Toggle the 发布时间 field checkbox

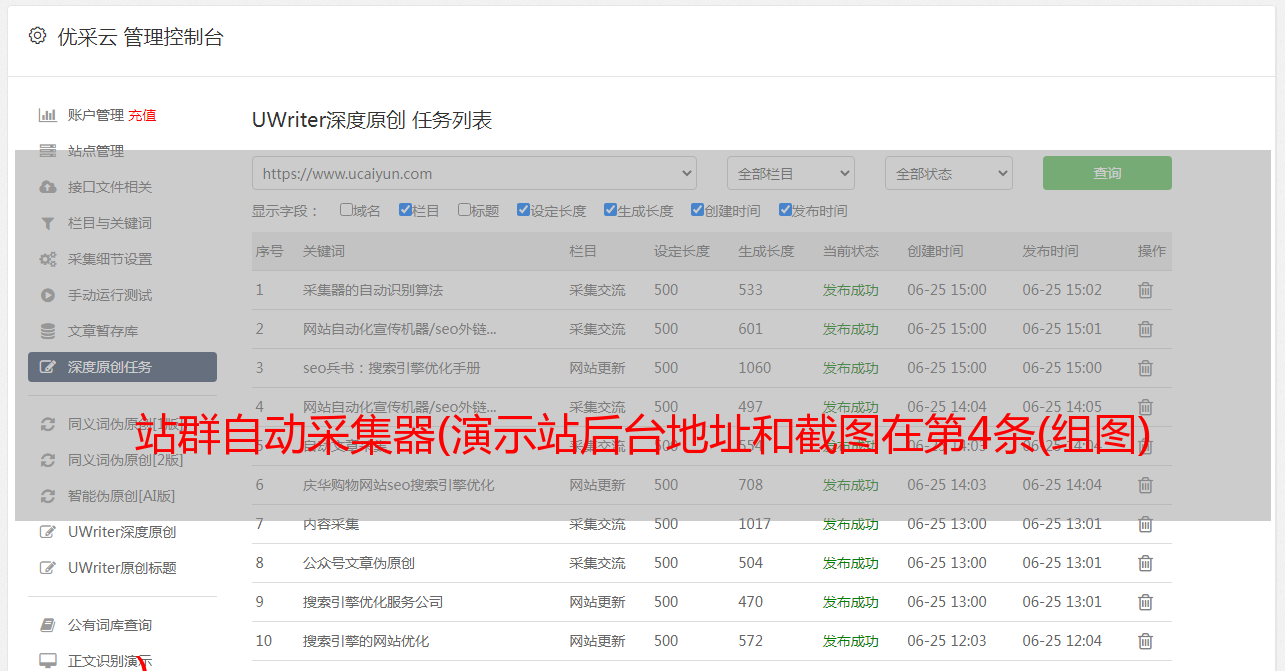point(784,210)
